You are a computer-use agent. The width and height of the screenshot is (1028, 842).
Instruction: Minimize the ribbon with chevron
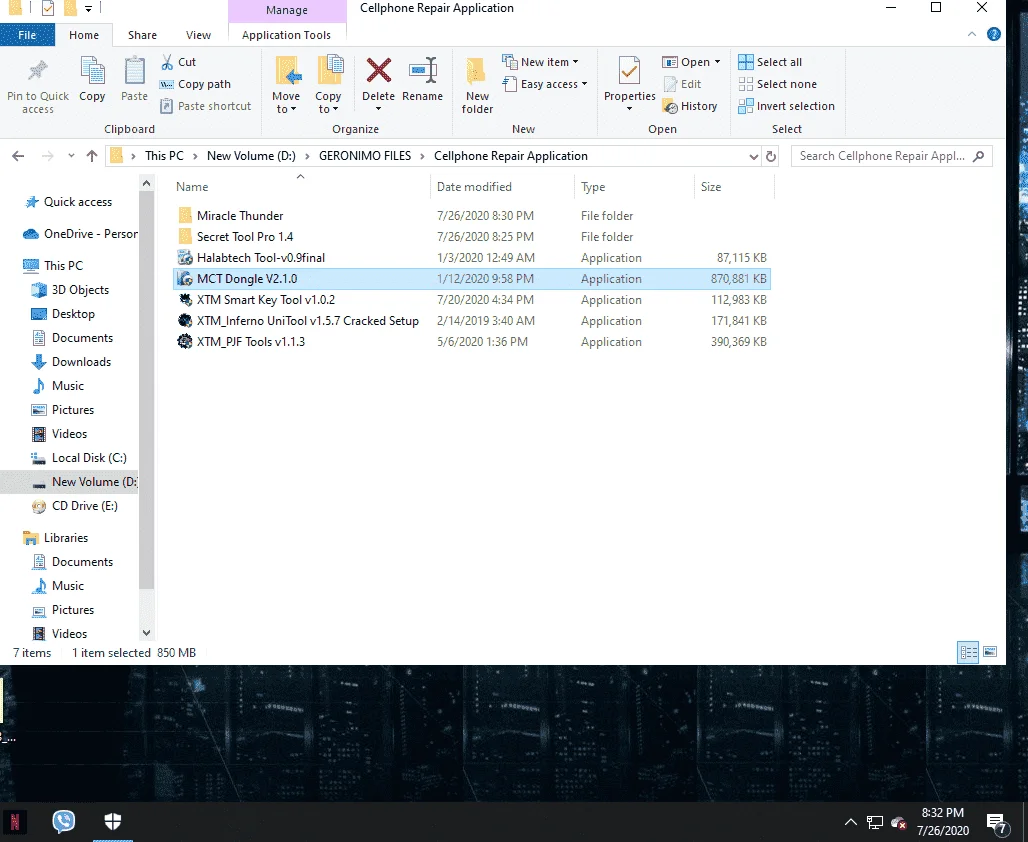(x=972, y=34)
